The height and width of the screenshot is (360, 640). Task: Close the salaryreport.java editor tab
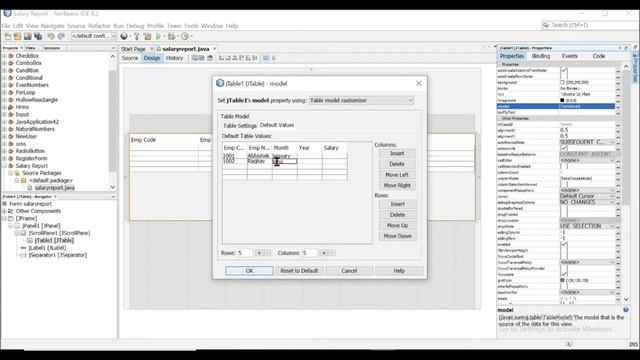(x=215, y=49)
